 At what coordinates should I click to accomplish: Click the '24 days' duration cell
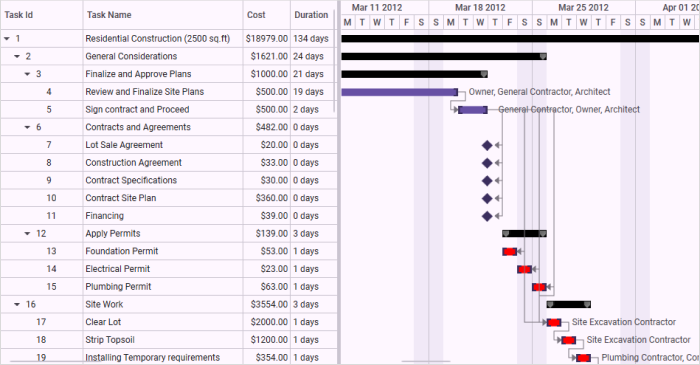(313, 56)
